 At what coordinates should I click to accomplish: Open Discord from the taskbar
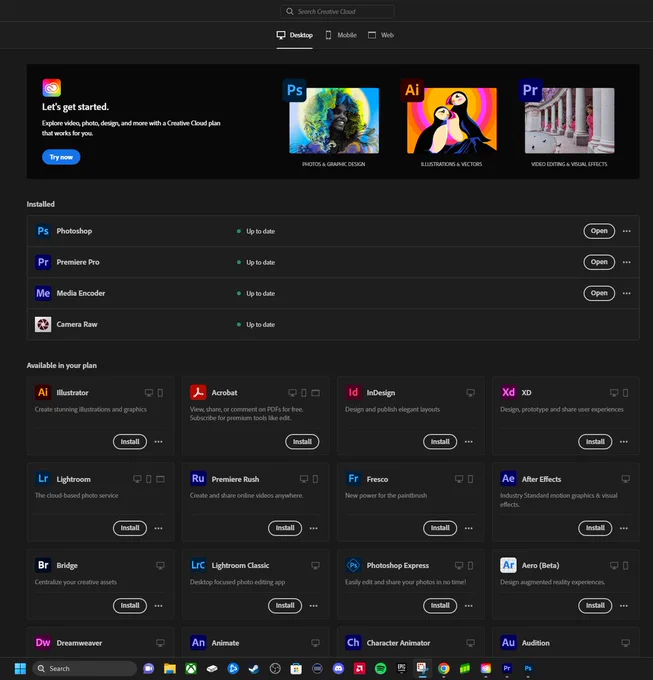click(x=338, y=668)
